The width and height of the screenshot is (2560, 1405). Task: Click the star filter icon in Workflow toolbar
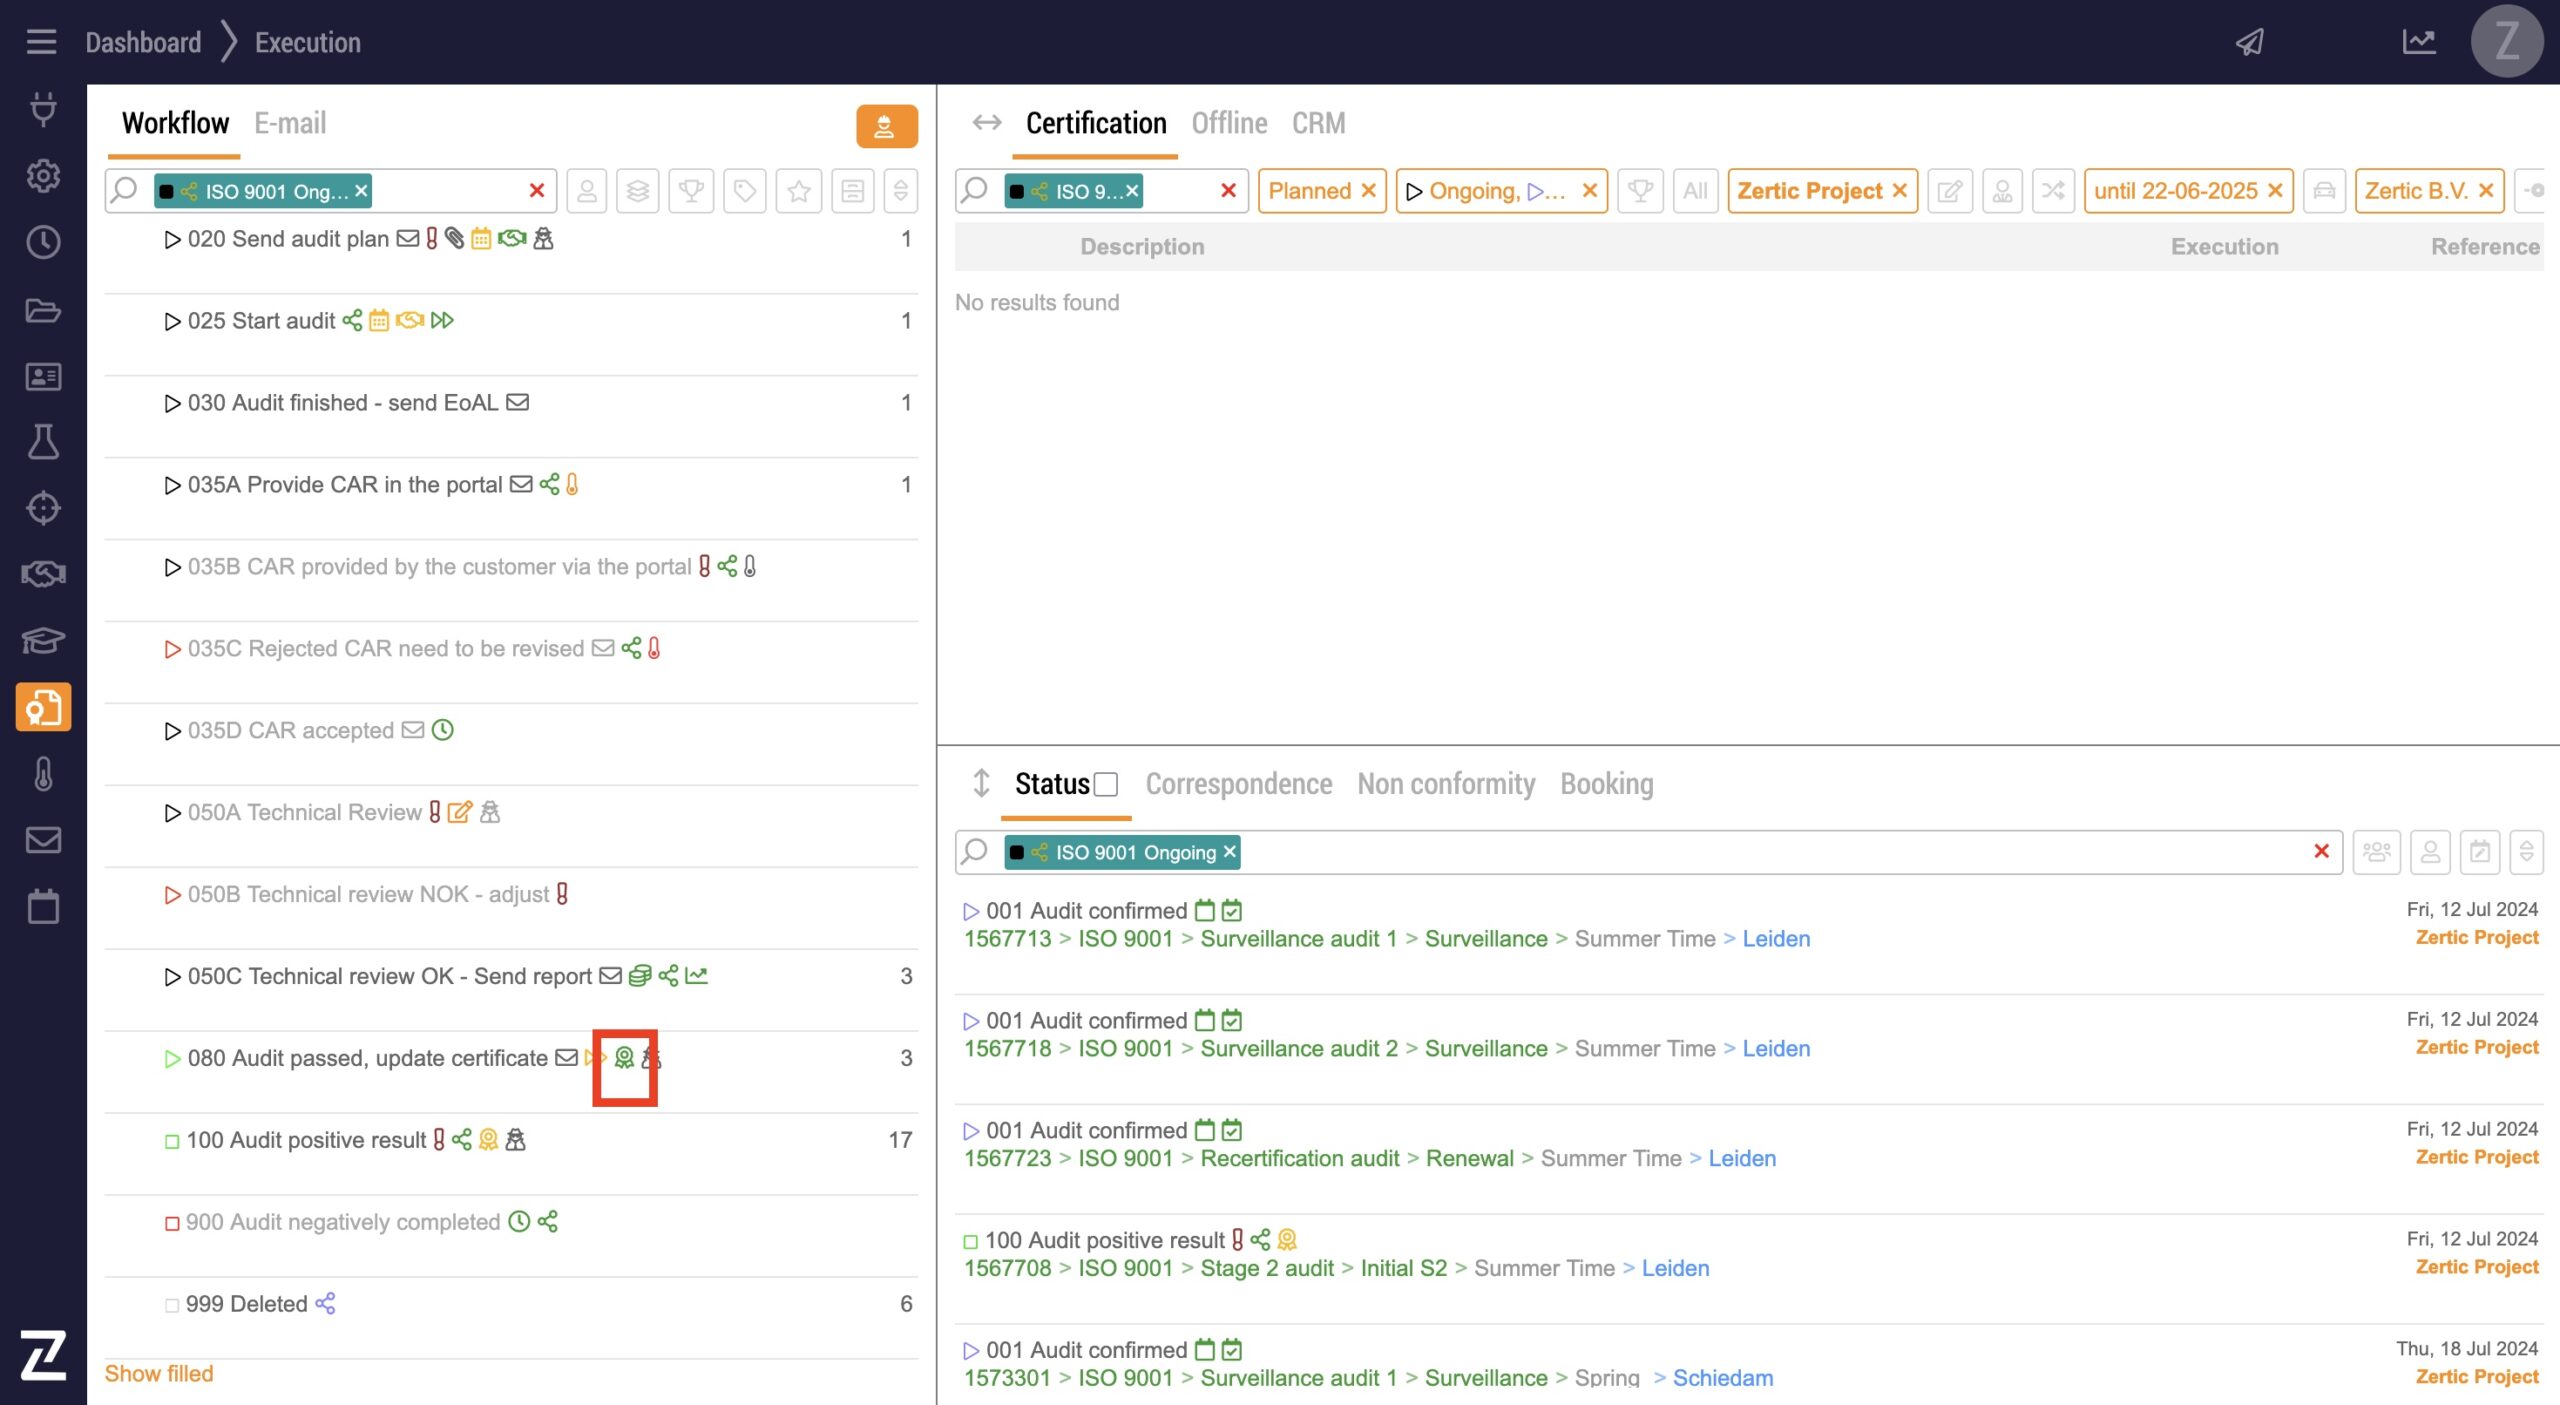coord(798,191)
